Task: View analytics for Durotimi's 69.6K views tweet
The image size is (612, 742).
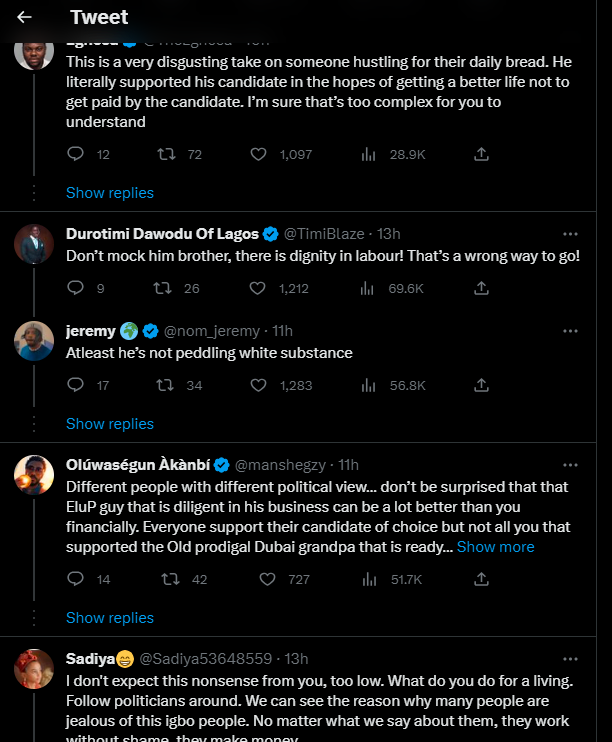Action: point(369,288)
